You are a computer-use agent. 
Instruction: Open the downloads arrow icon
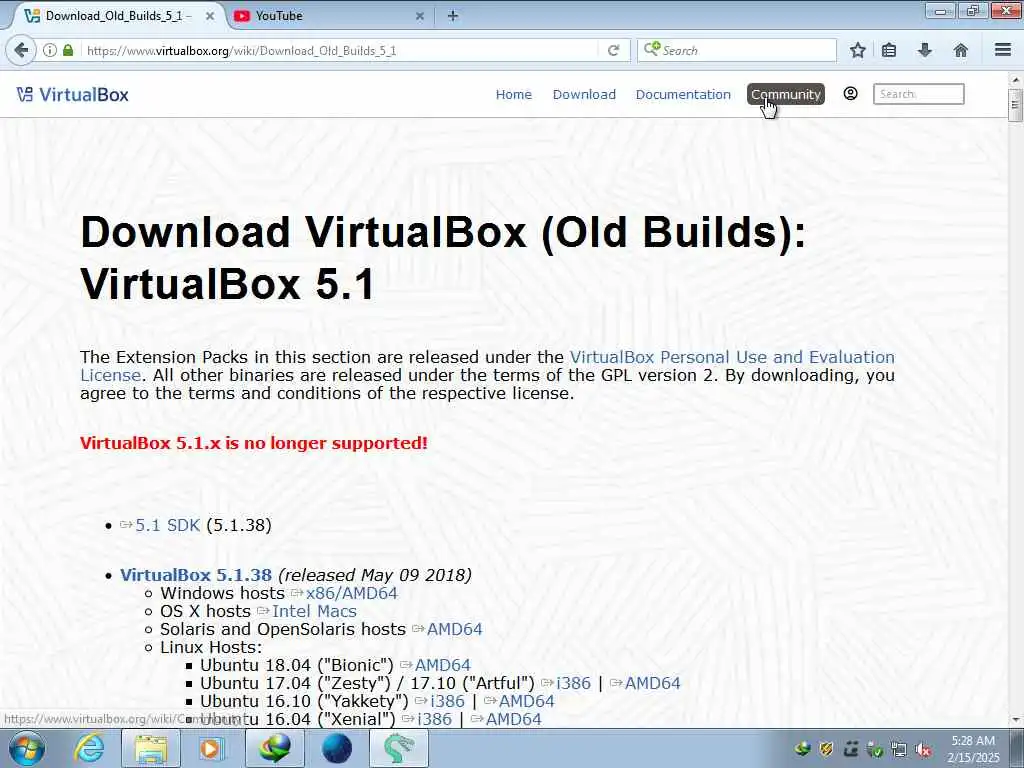(924, 50)
